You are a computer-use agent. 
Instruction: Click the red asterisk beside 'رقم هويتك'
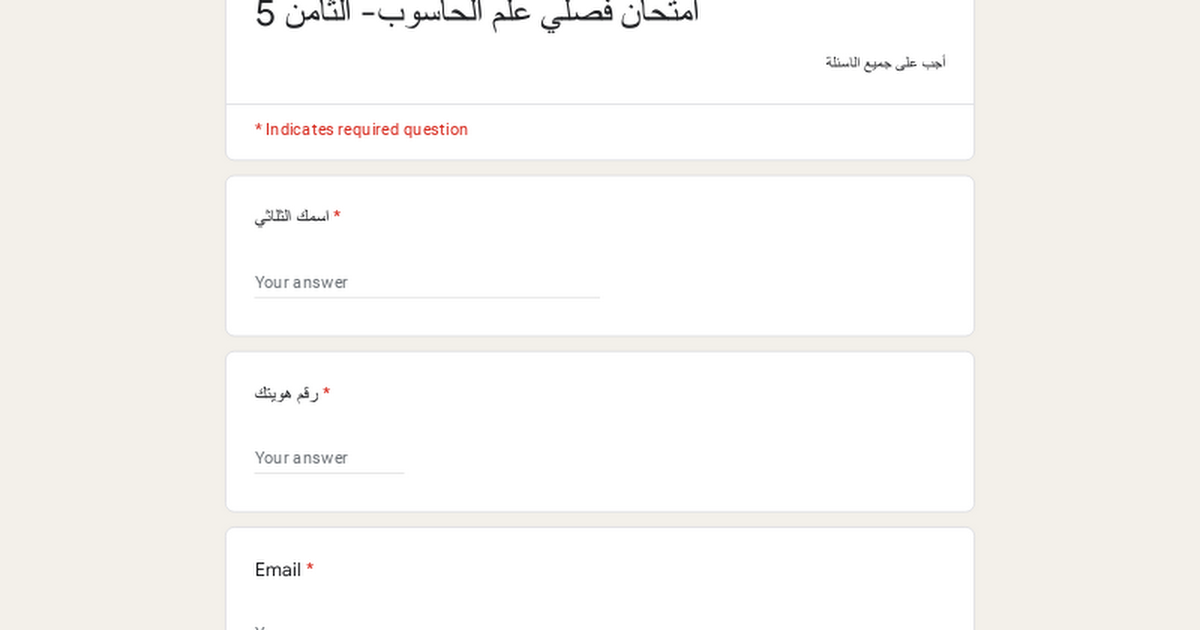pos(326,392)
